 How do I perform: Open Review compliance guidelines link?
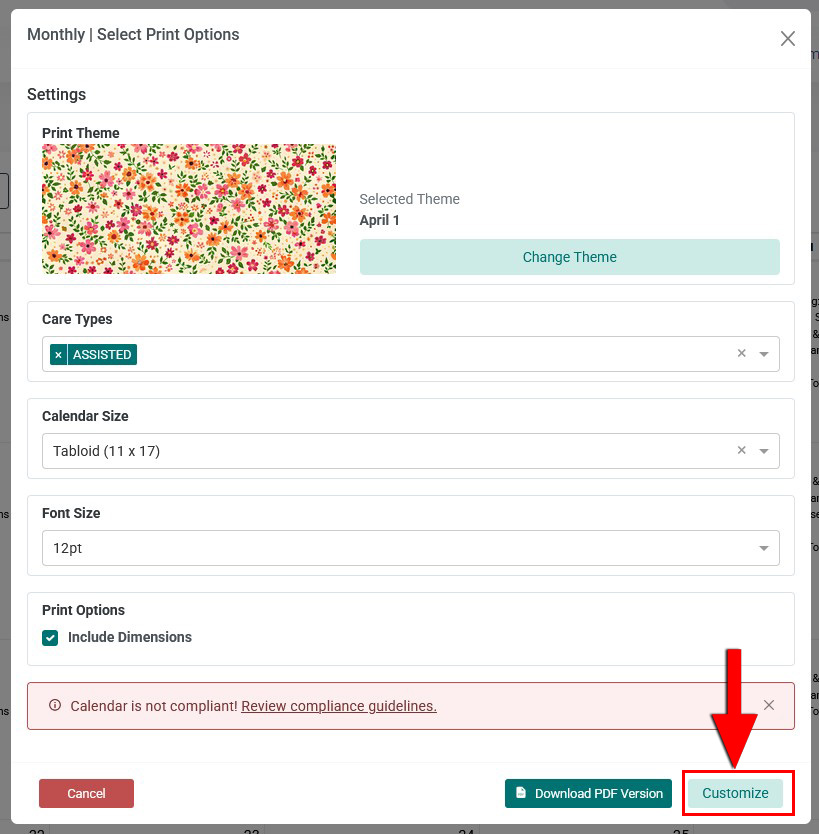[339, 706]
